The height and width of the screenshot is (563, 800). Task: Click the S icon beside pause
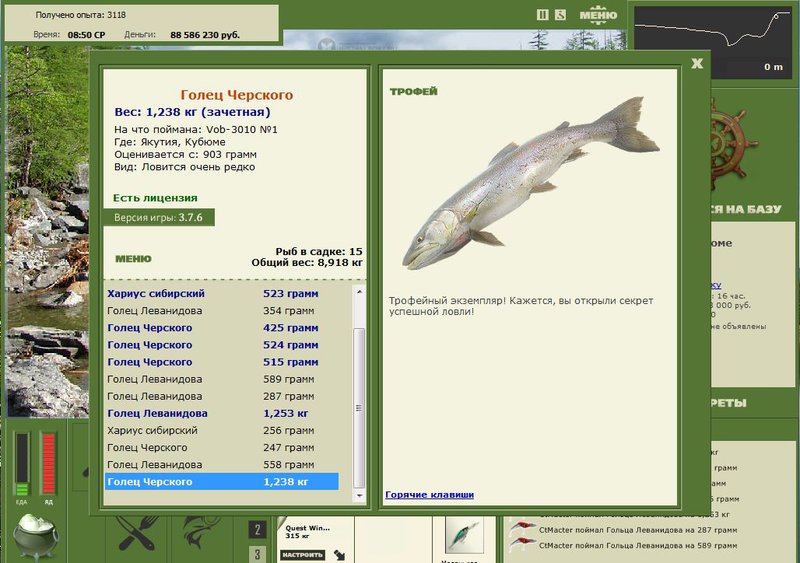point(560,15)
